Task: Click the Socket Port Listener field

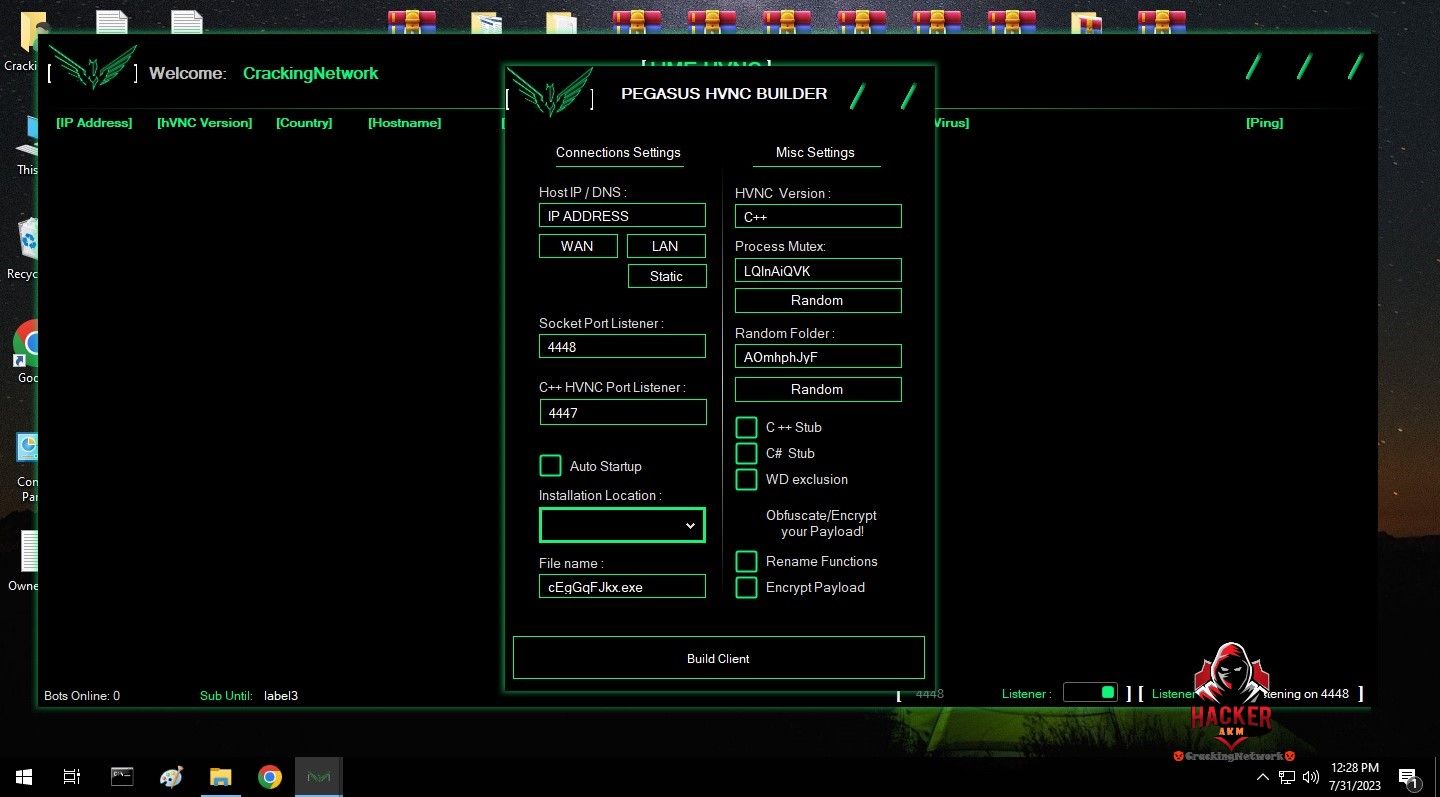Action: pos(622,347)
